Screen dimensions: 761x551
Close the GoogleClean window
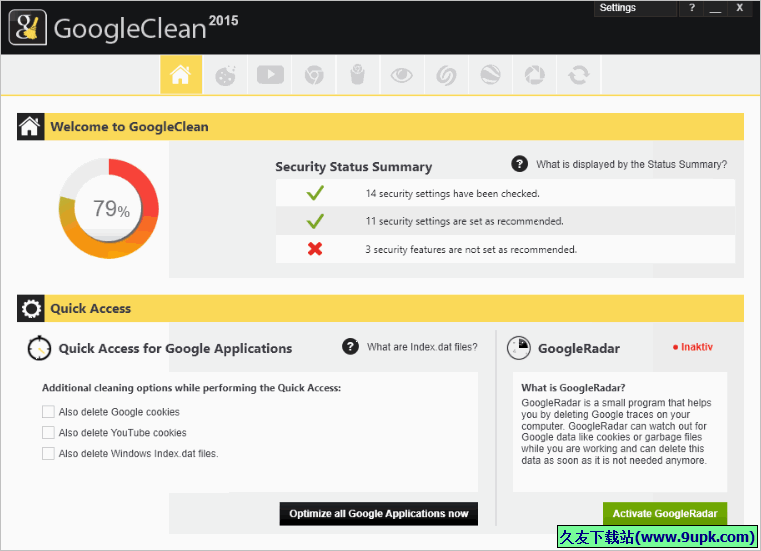click(740, 8)
